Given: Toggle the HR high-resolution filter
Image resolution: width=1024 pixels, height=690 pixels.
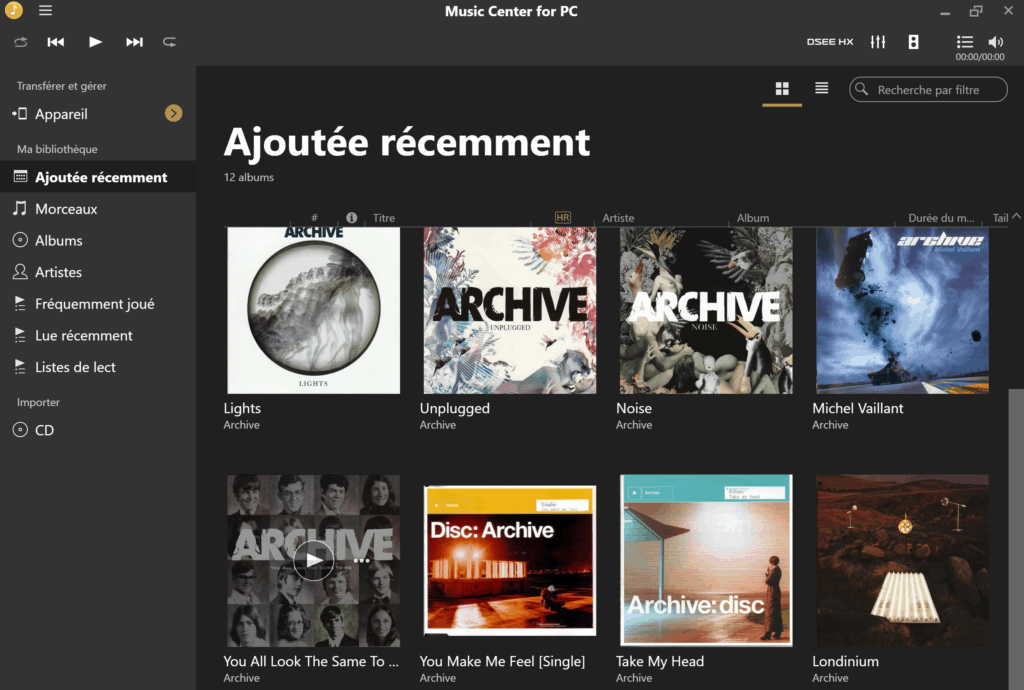Looking at the screenshot, I should 562,216.
